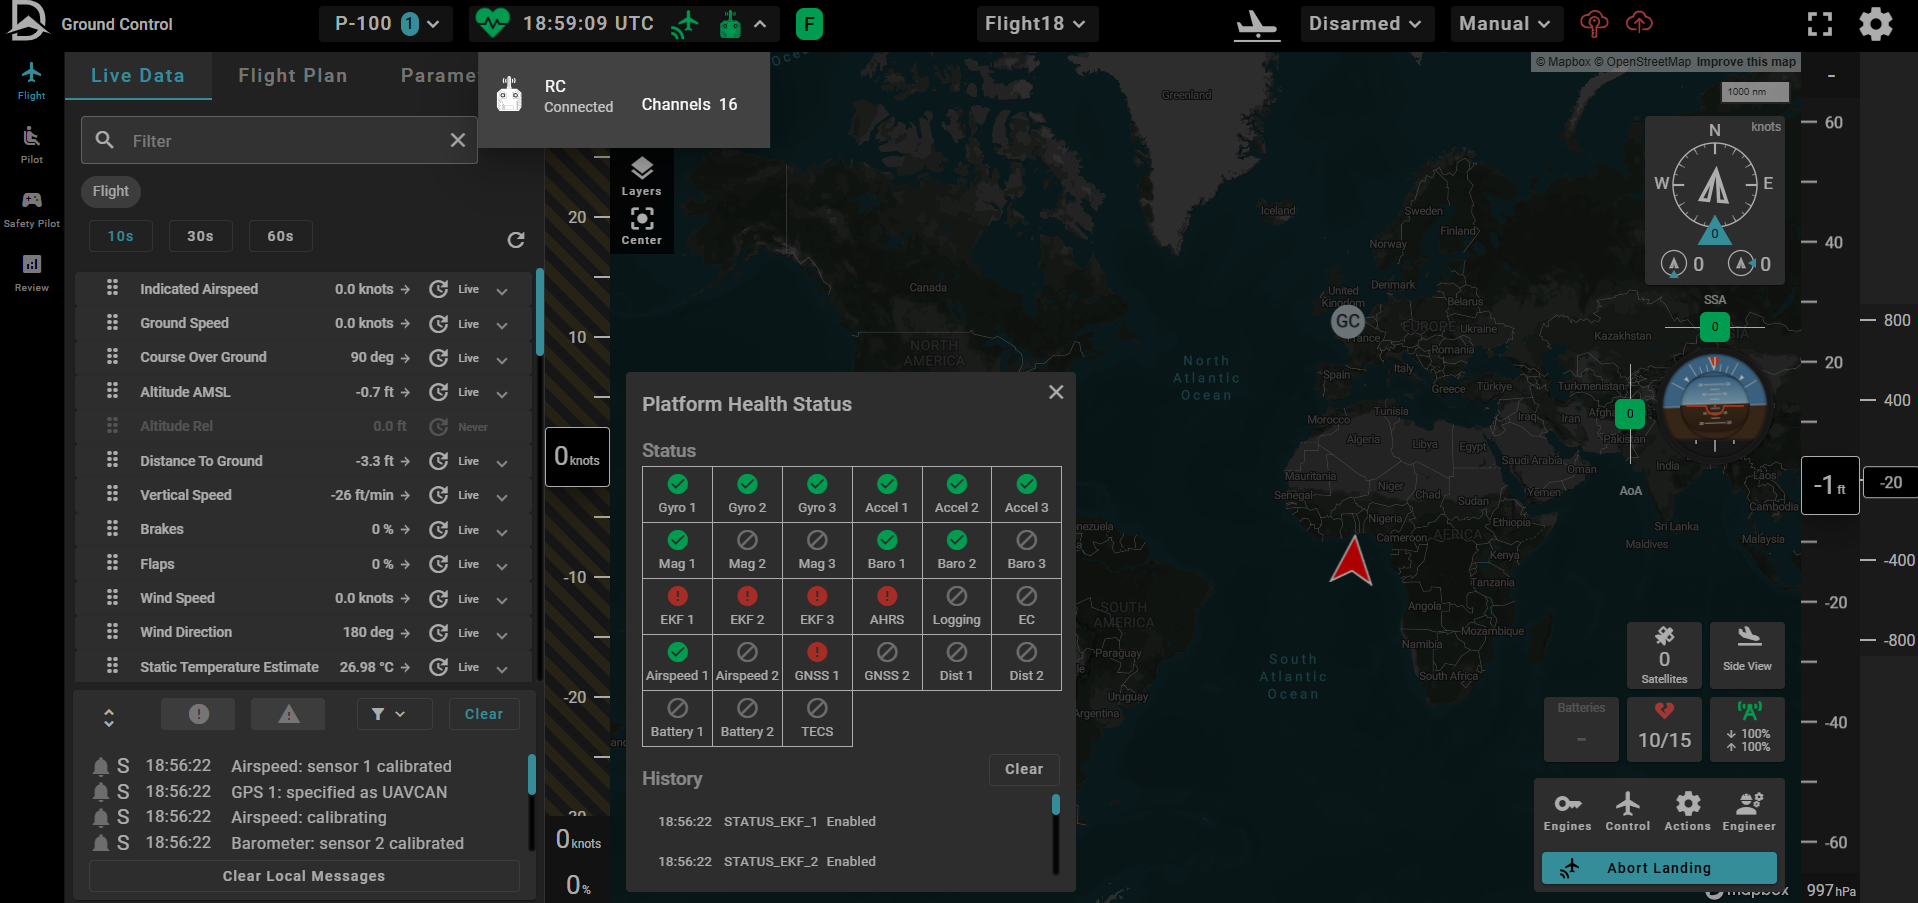Click Clear Local Messages button
The image size is (1918, 903).
(304, 876)
